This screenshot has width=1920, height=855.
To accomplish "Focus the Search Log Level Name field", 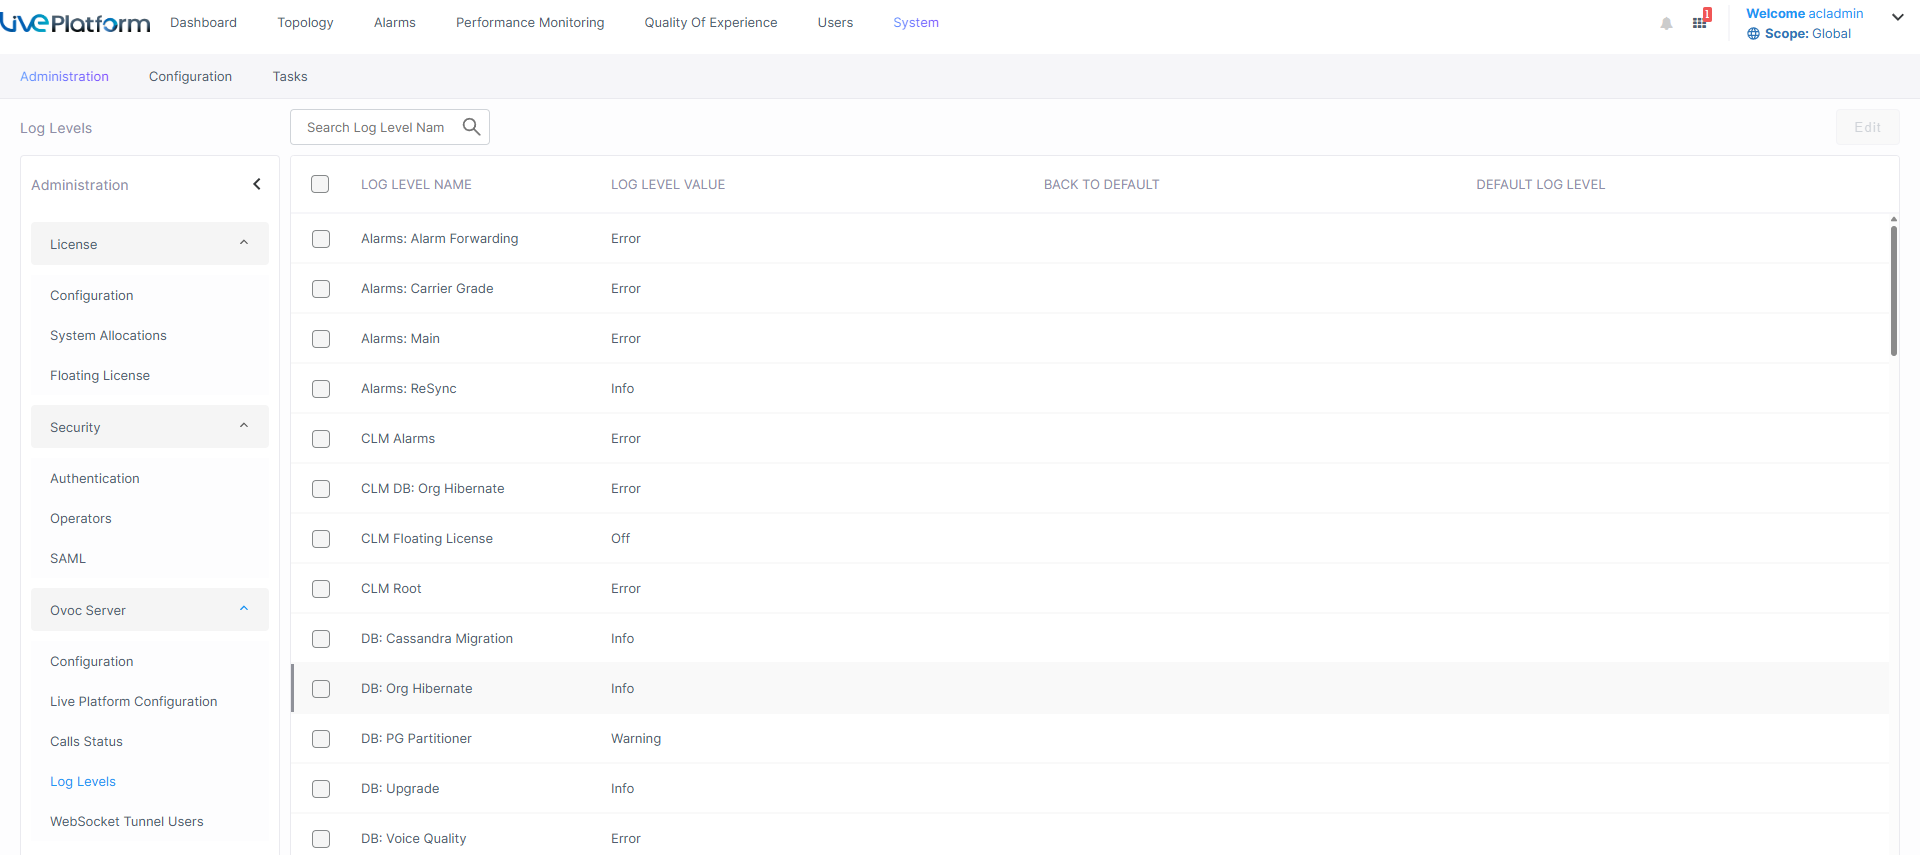I will (x=378, y=127).
